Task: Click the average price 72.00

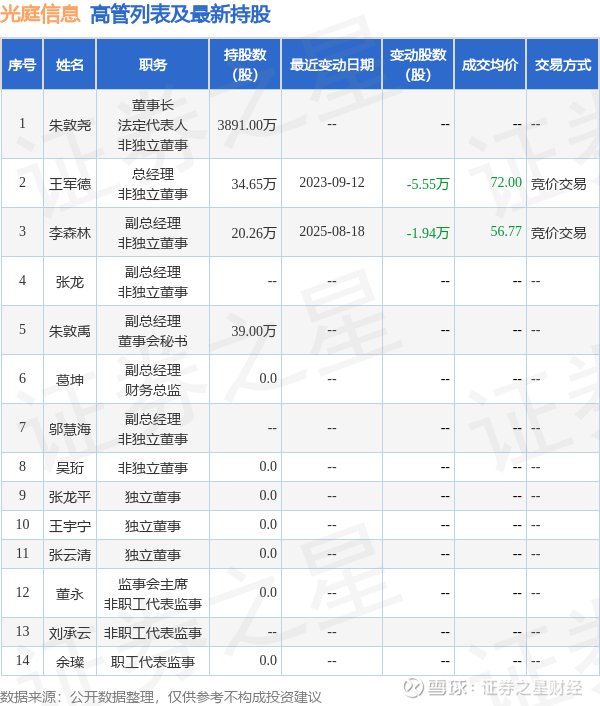Action: click(506, 182)
